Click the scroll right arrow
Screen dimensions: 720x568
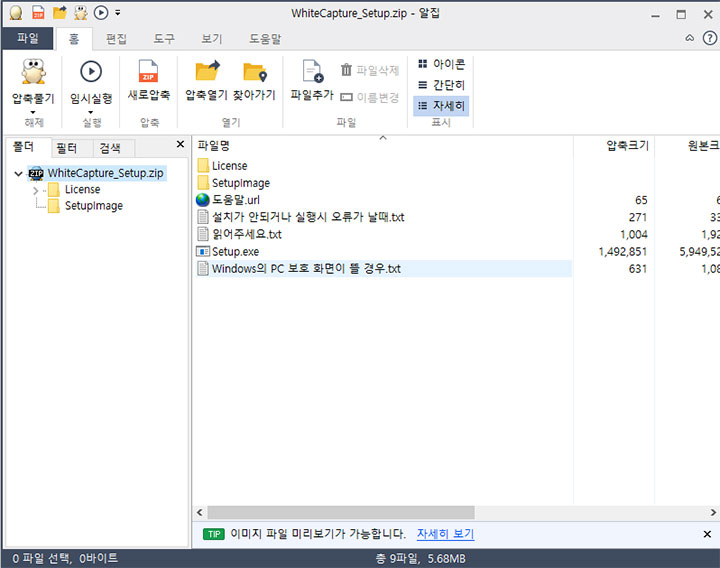click(x=713, y=512)
